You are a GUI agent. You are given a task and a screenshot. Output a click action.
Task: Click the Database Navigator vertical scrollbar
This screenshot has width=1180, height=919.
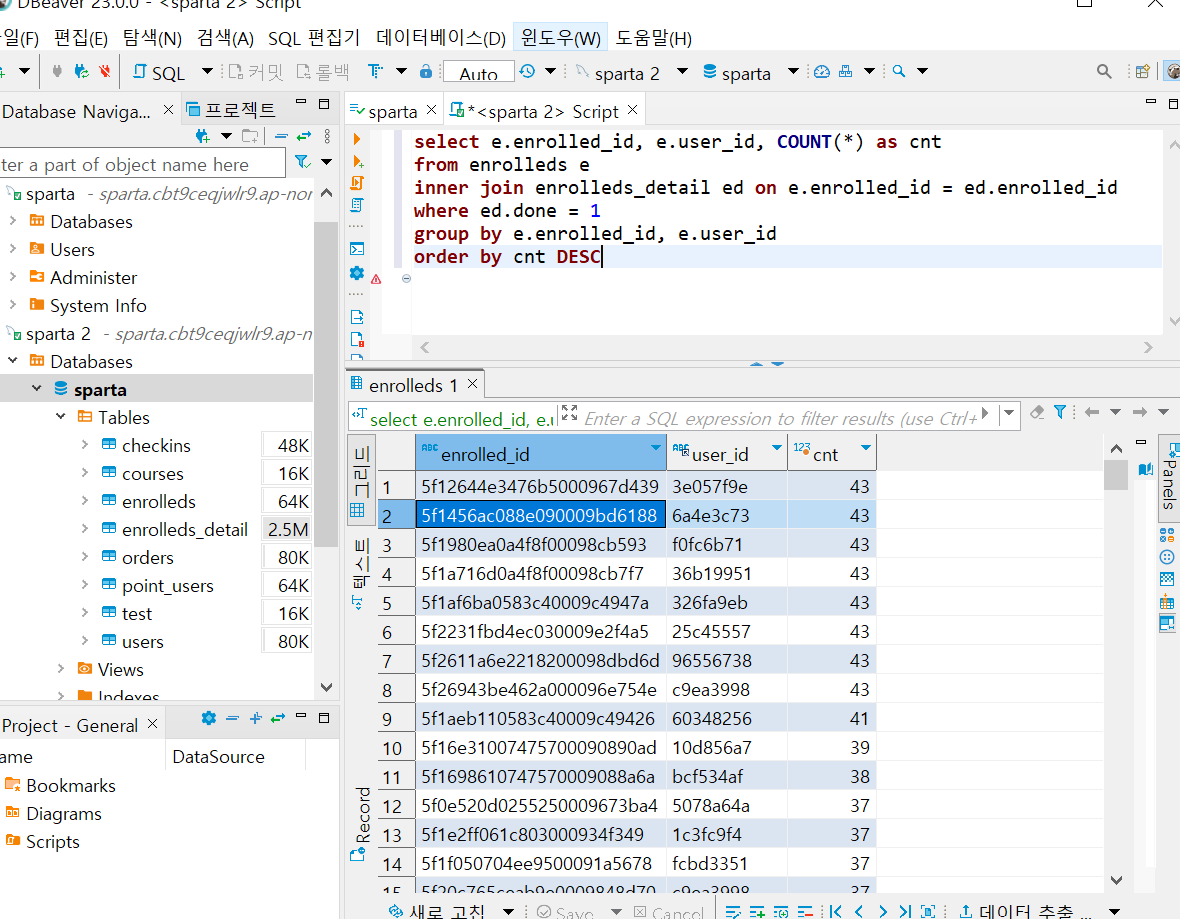point(326,384)
